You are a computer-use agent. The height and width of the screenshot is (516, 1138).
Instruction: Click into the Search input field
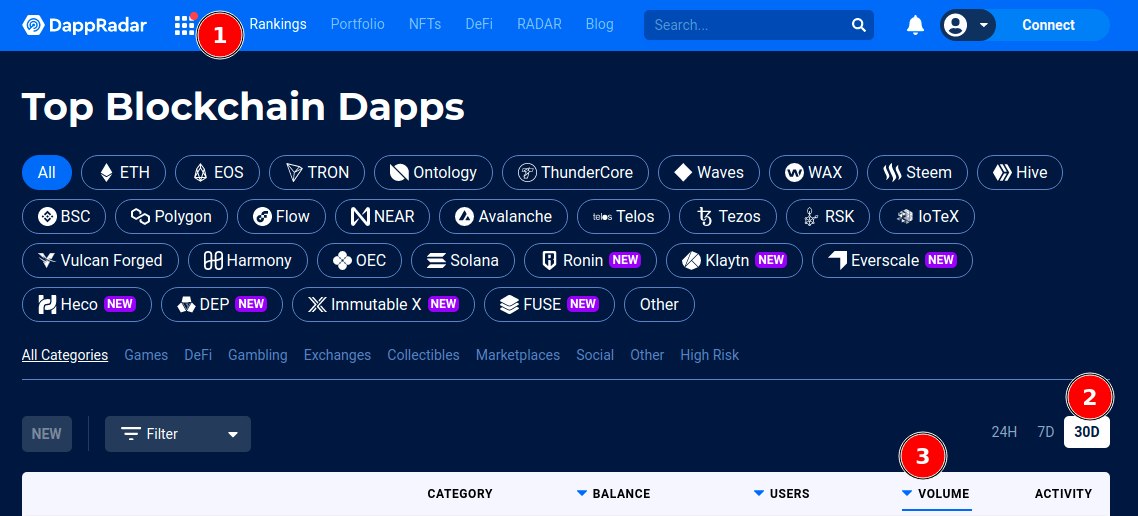tap(745, 25)
